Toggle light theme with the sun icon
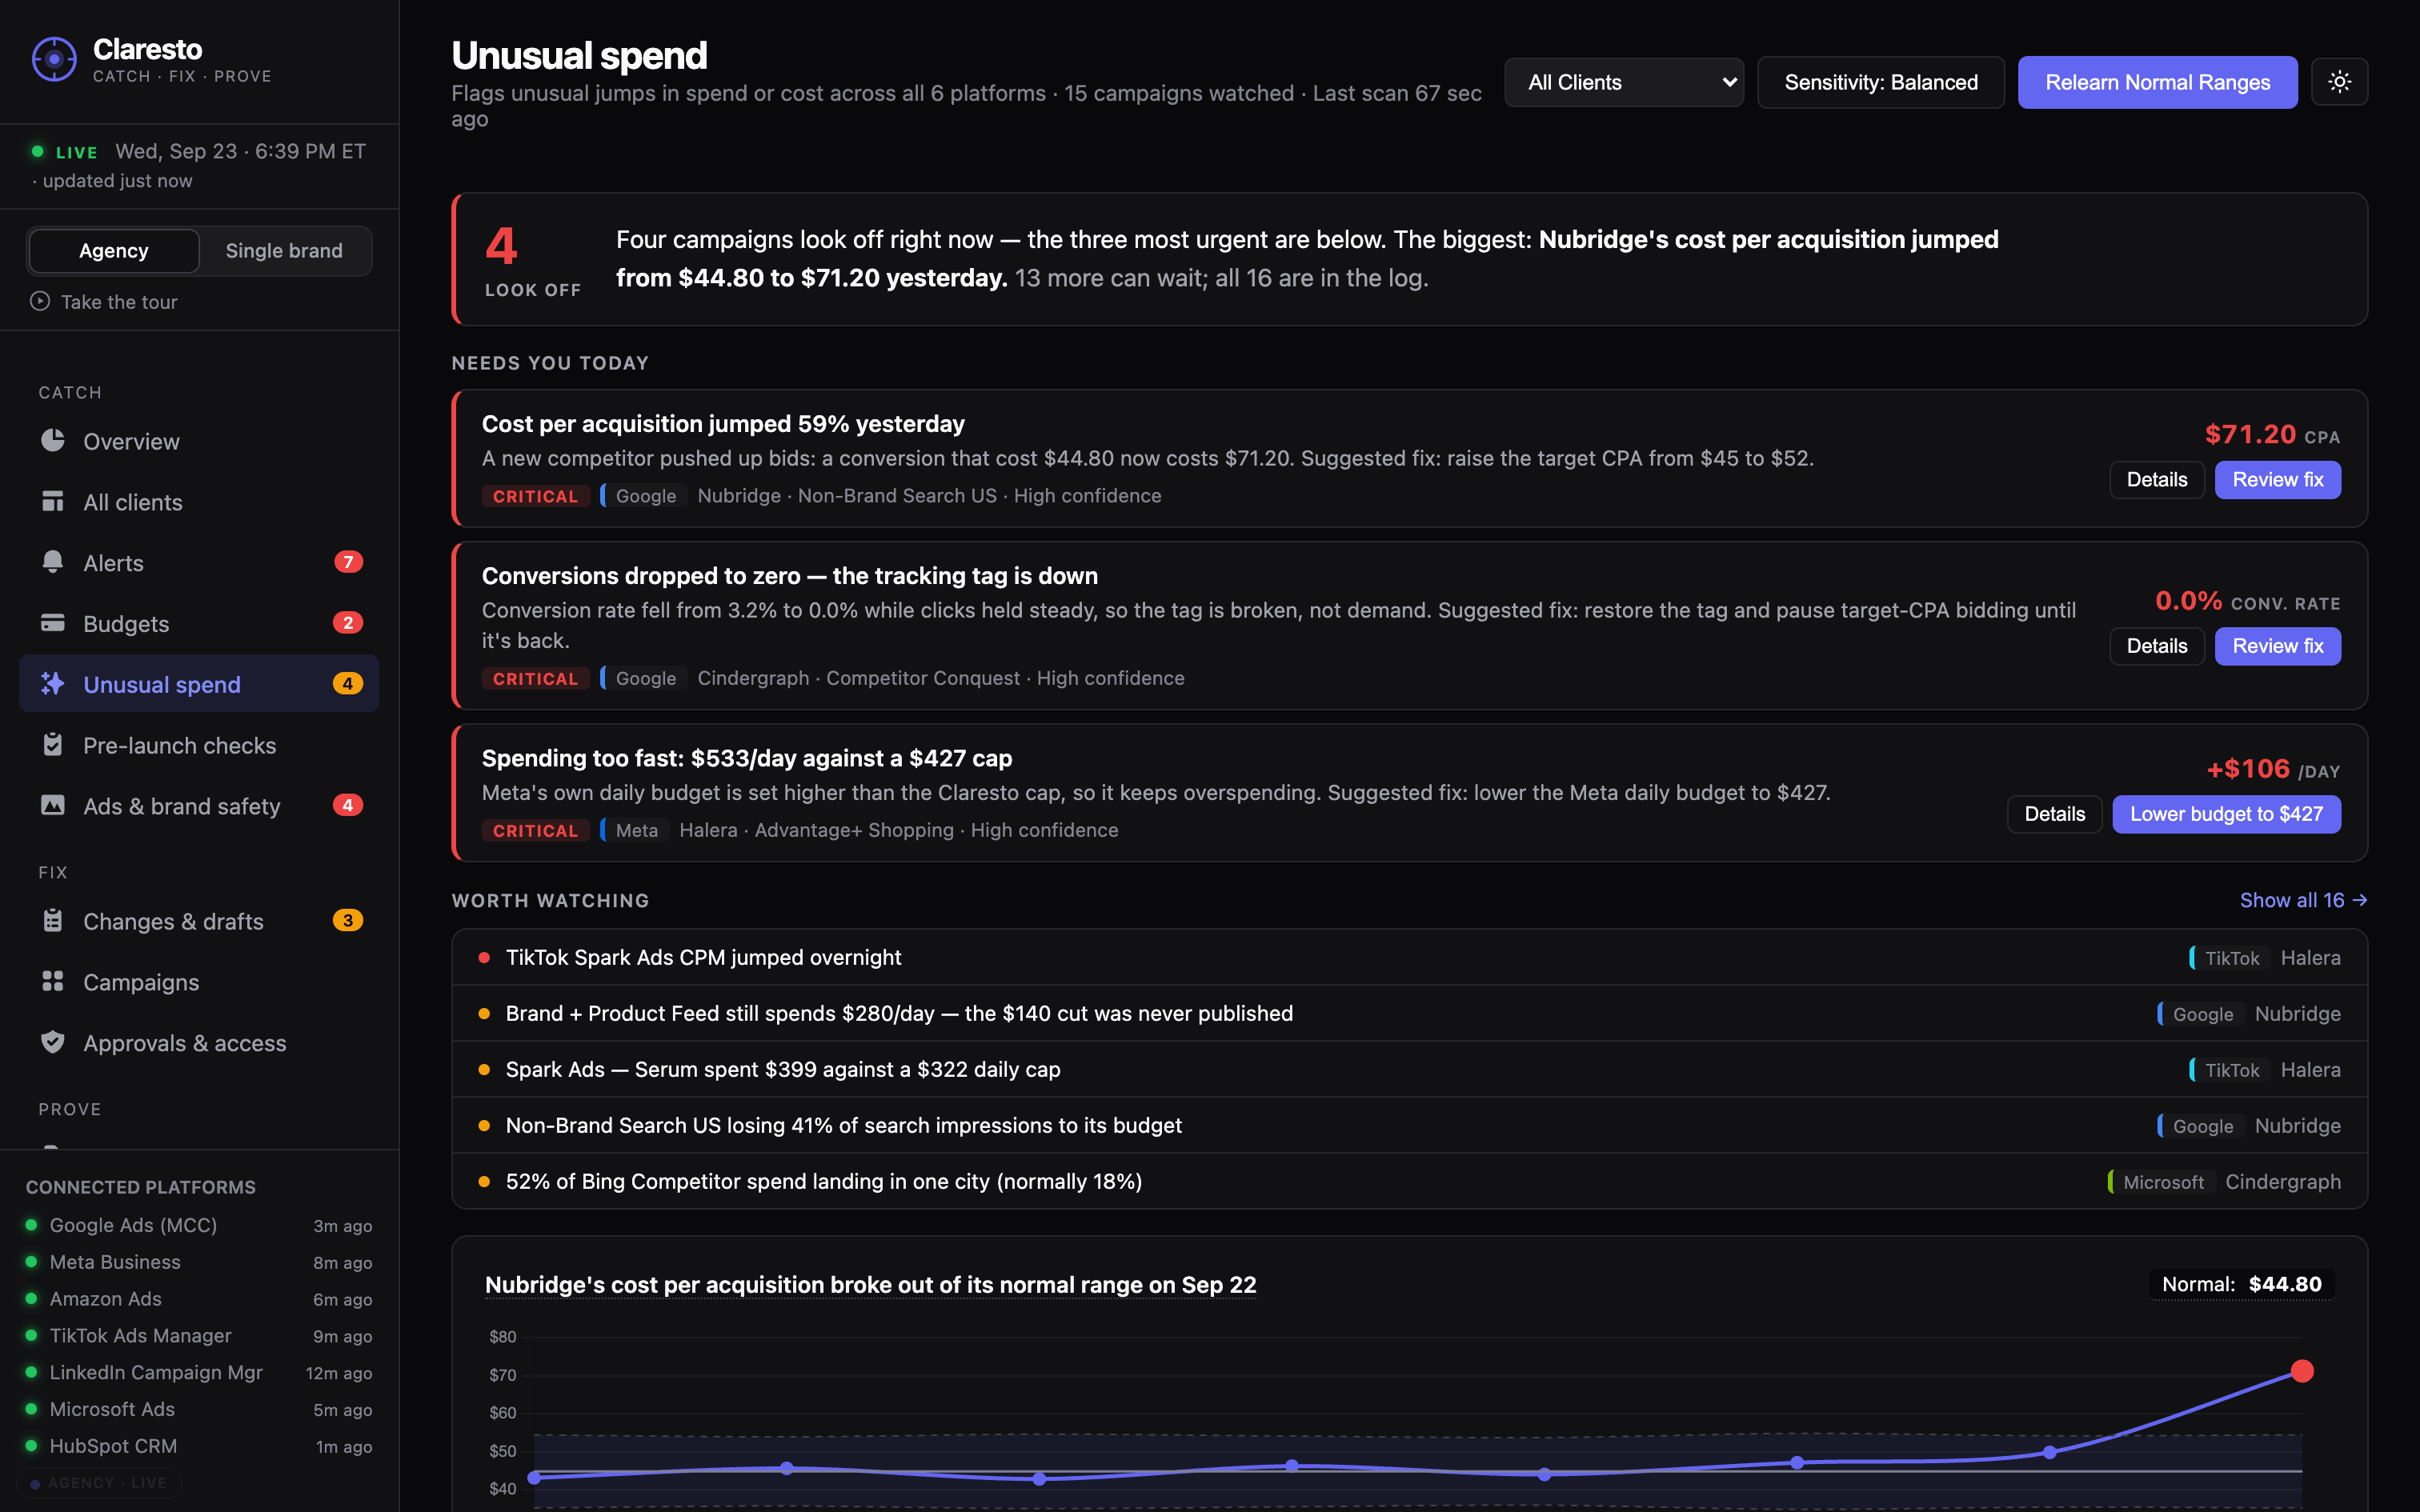Screen dimensions: 2420x1512 [2339, 82]
